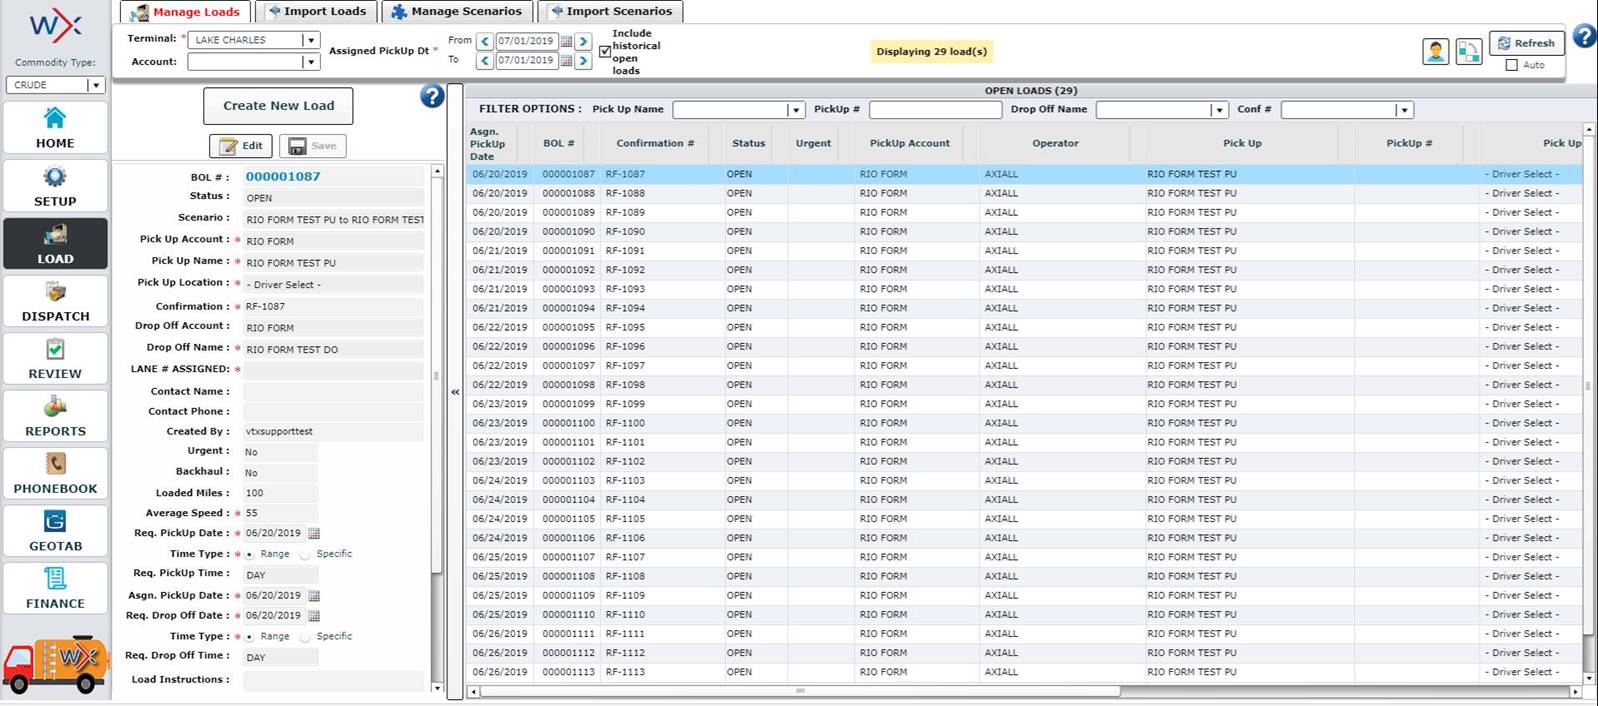This screenshot has width=1598, height=706.
Task: Switch to Manage Scenarios tab
Action: [457, 12]
